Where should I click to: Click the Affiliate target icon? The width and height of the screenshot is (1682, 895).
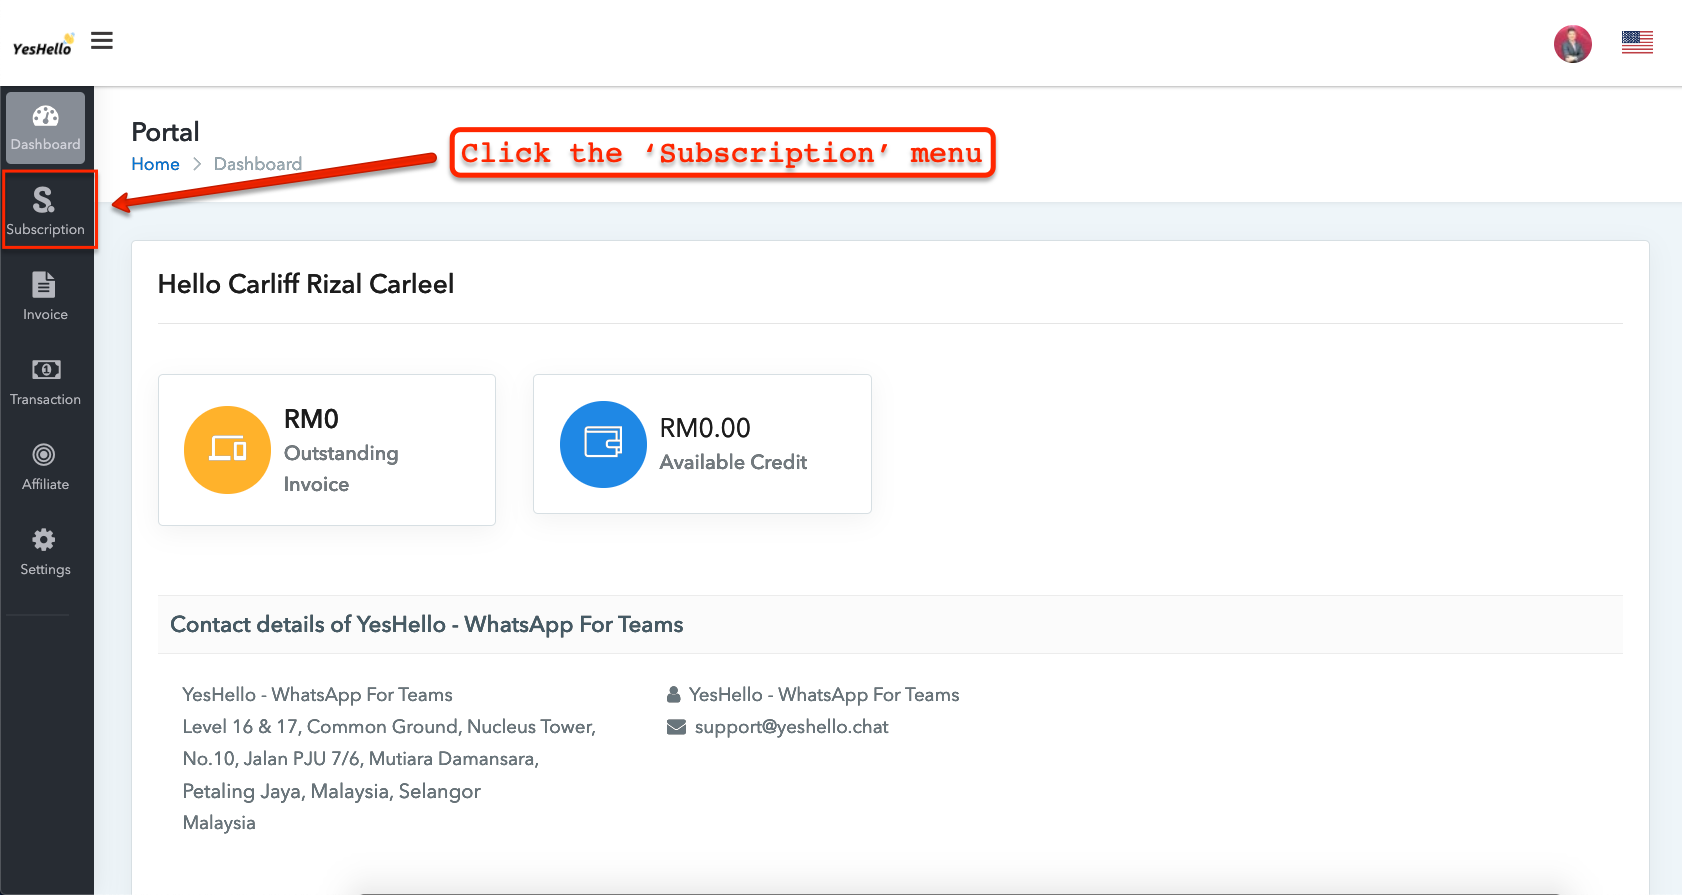pos(44,455)
